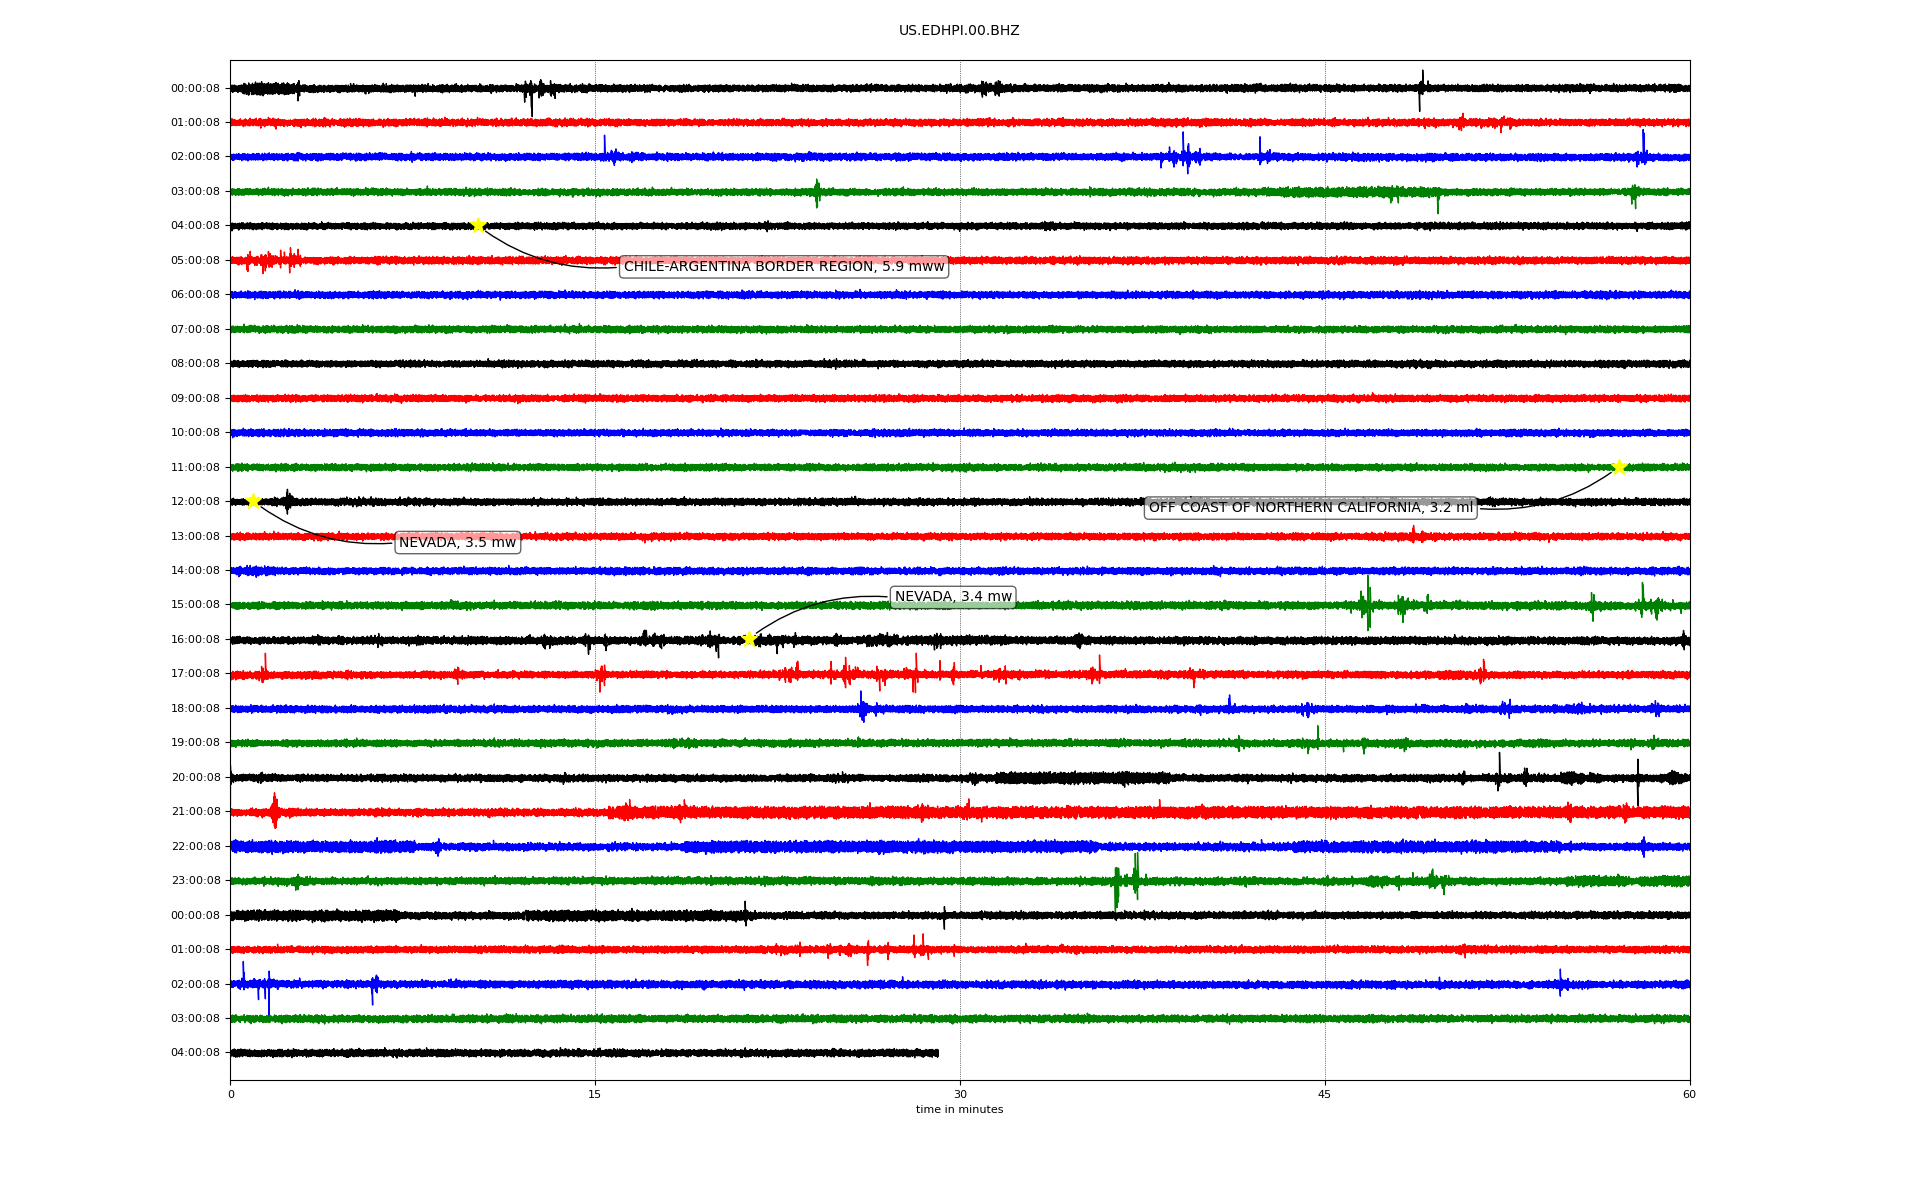Click OFF COAST OF NORTHERN CALIFORNIA label

pos(1310,508)
